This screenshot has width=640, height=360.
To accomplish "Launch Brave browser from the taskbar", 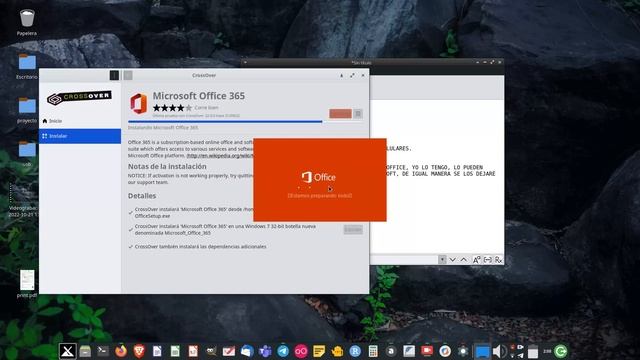I will click(x=139, y=351).
